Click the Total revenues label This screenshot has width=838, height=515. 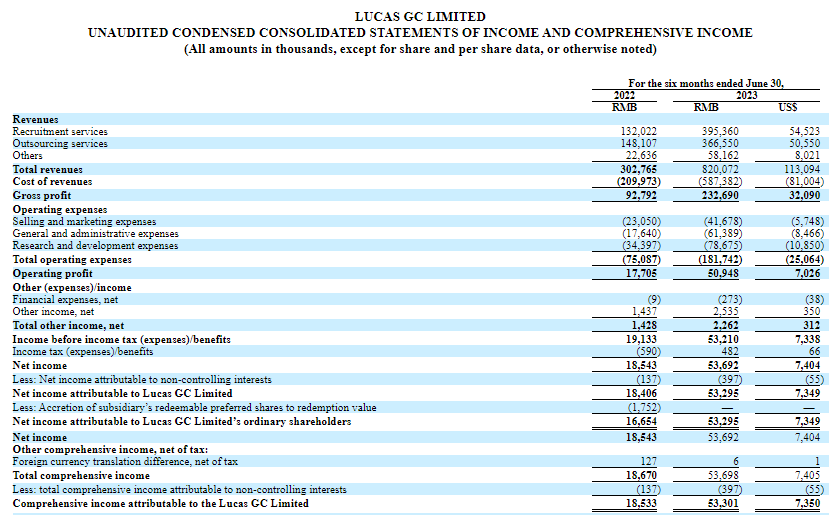point(48,169)
